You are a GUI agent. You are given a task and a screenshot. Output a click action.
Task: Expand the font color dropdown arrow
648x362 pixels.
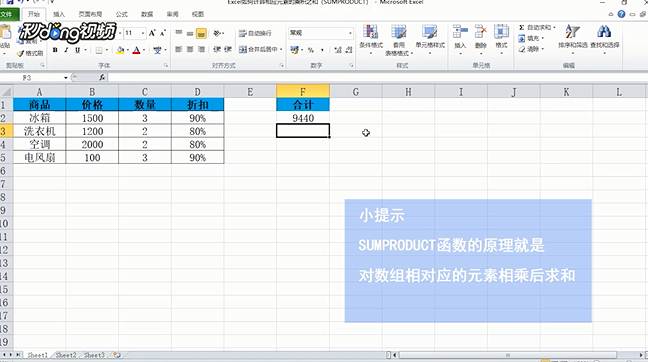click(x=144, y=50)
